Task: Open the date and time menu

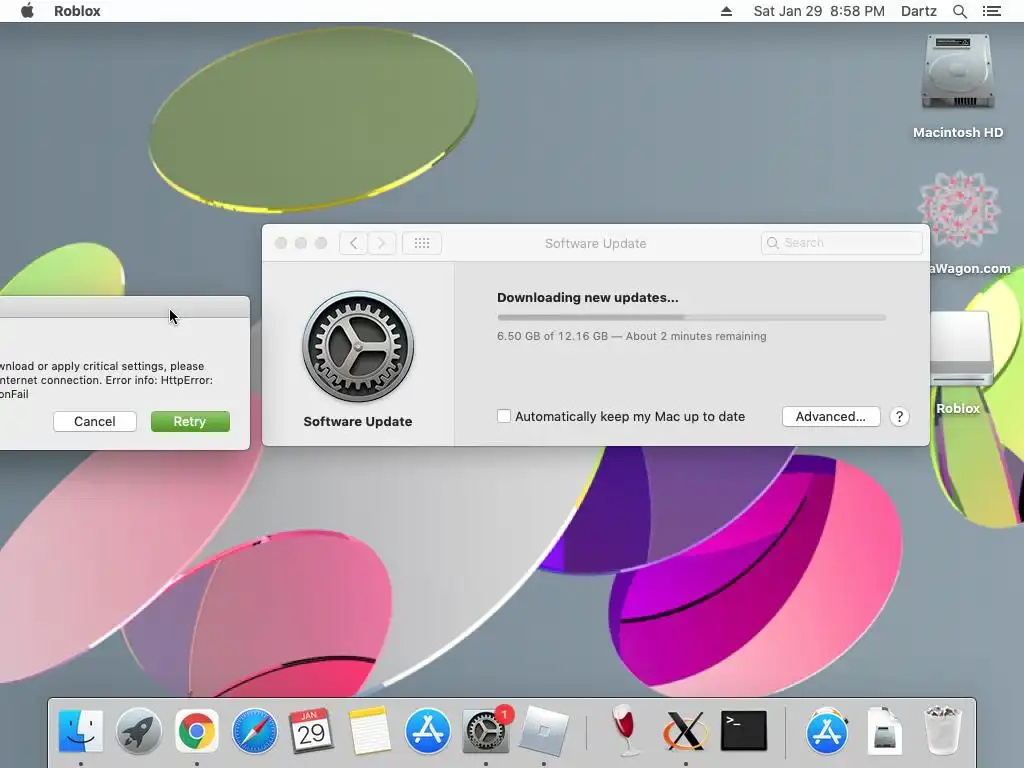Action: coord(819,11)
